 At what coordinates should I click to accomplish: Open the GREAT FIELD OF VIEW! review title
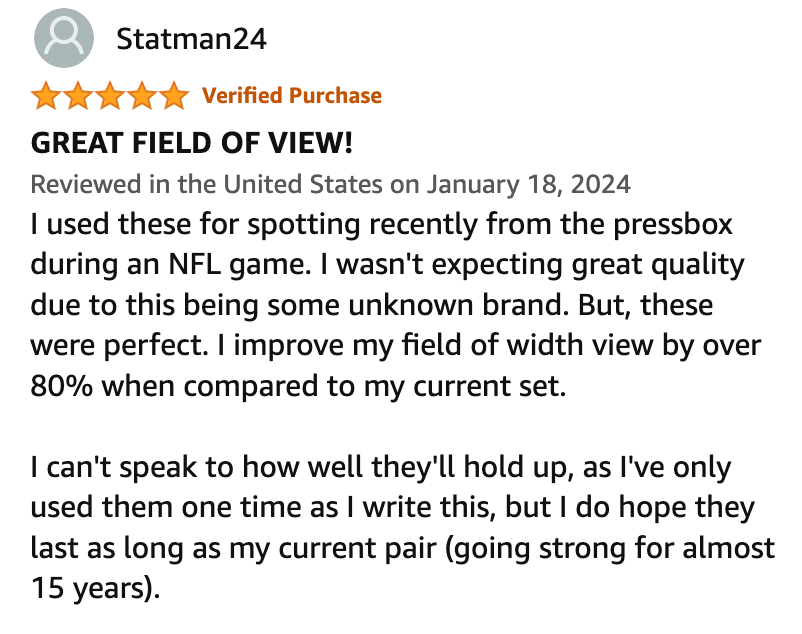tap(192, 142)
